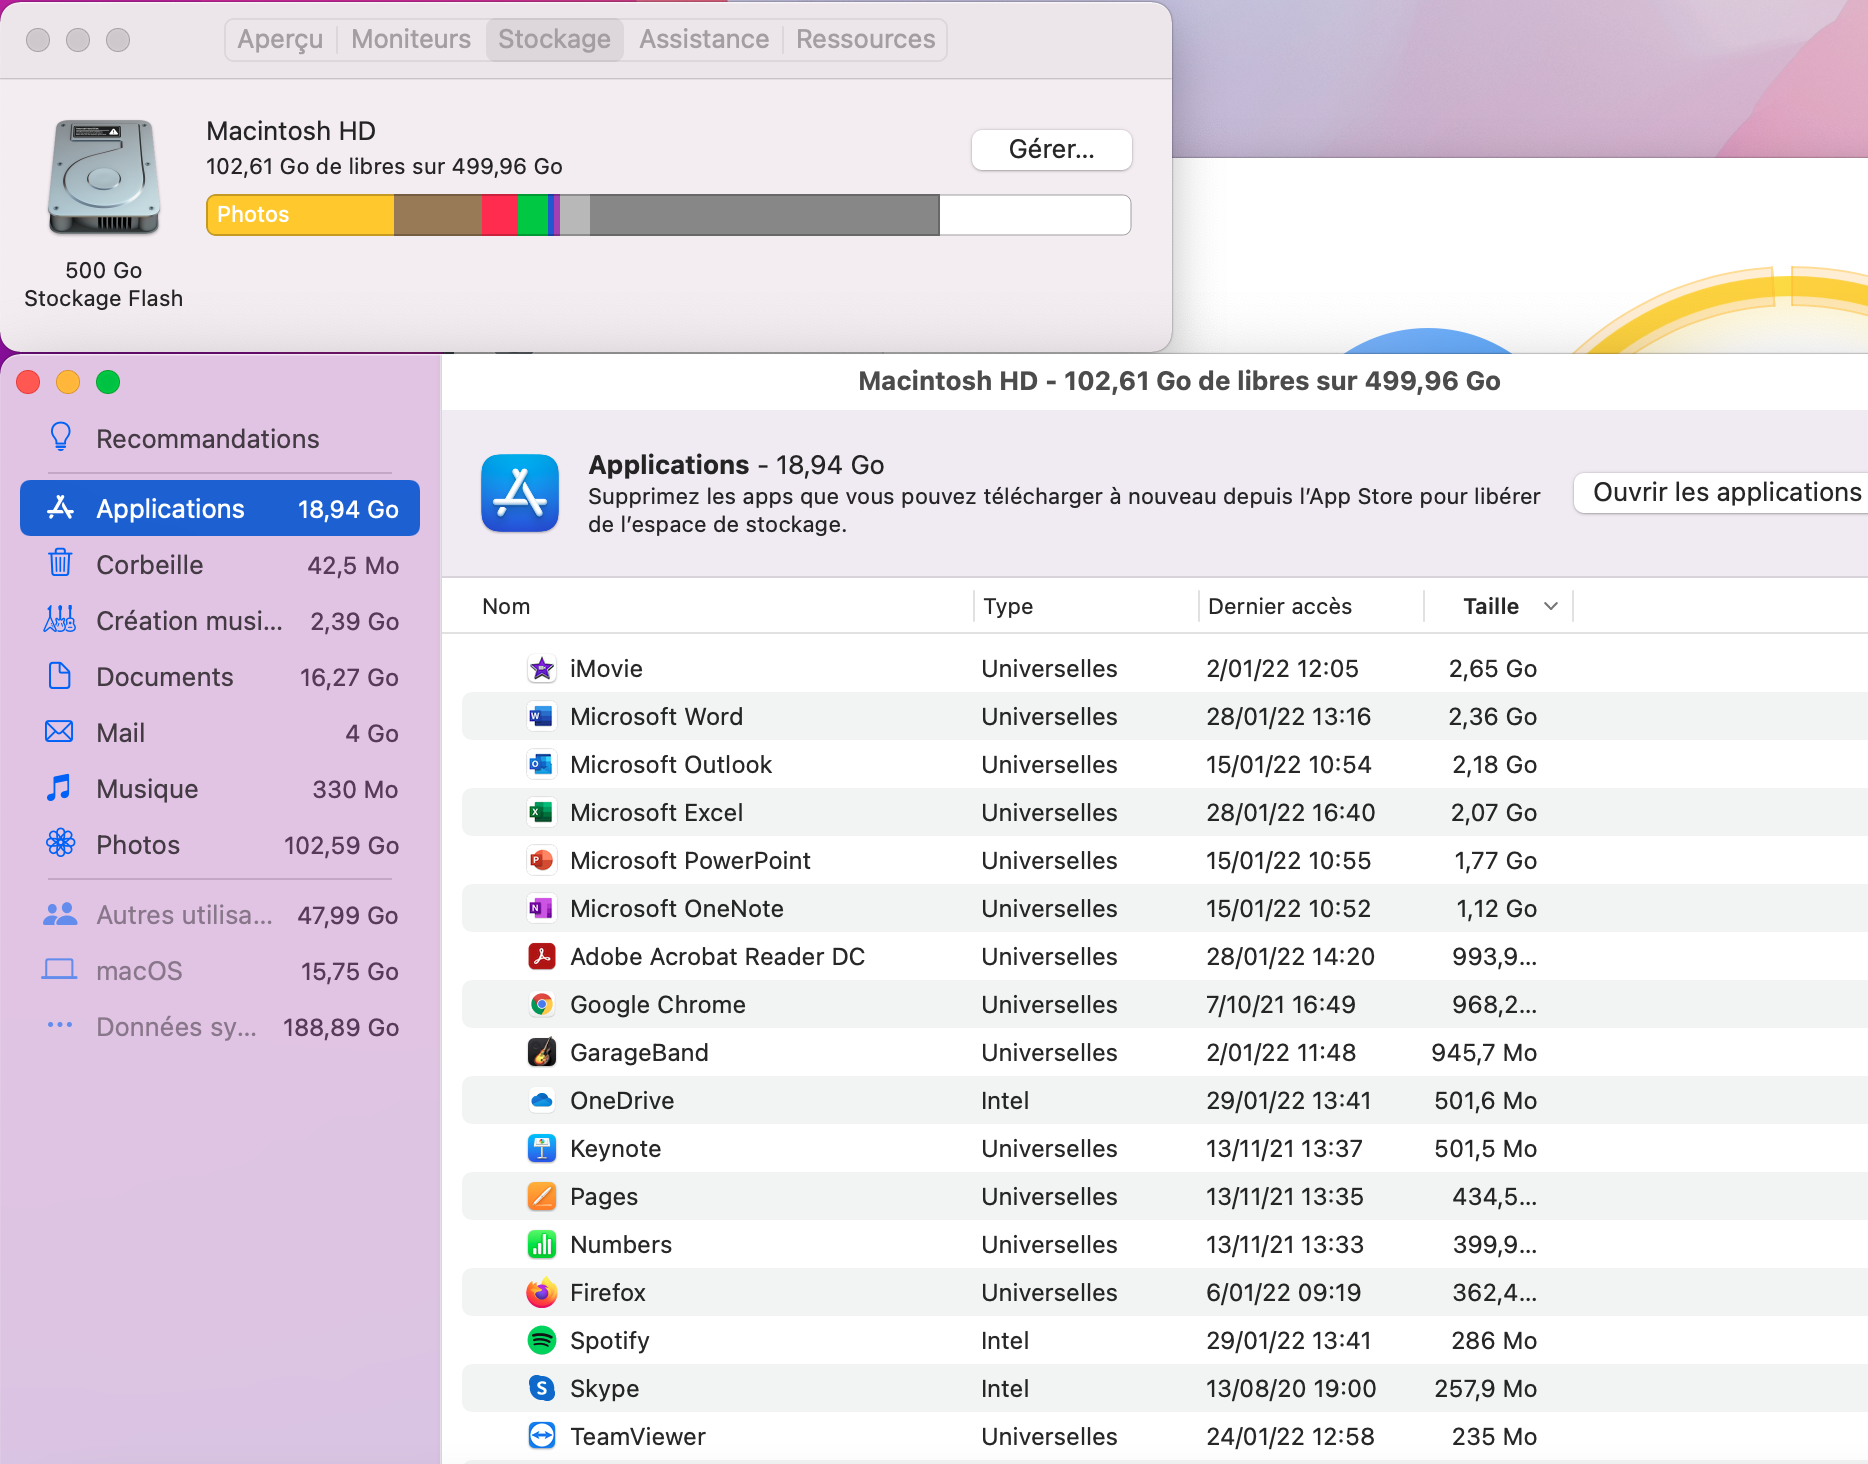Viewport: 1868px width, 1464px height.
Task: Sort list by Type column header
Action: (x=1007, y=606)
